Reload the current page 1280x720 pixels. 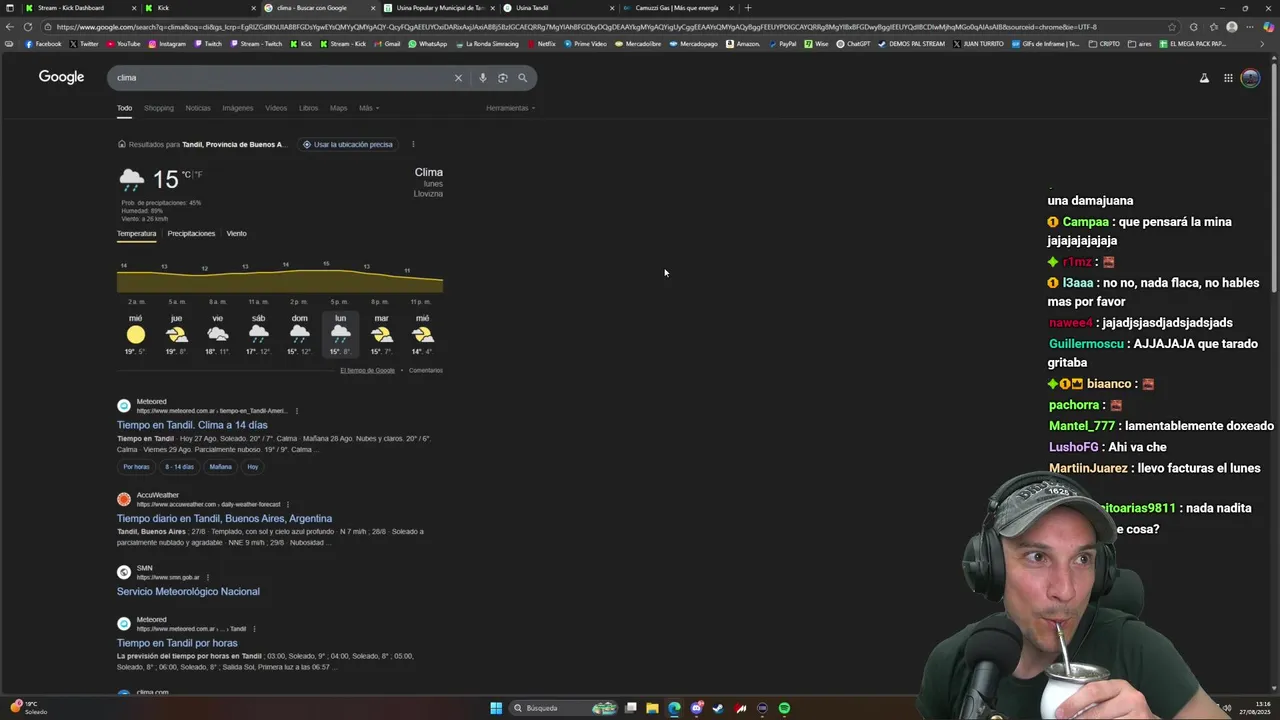click(x=27, y=27)
